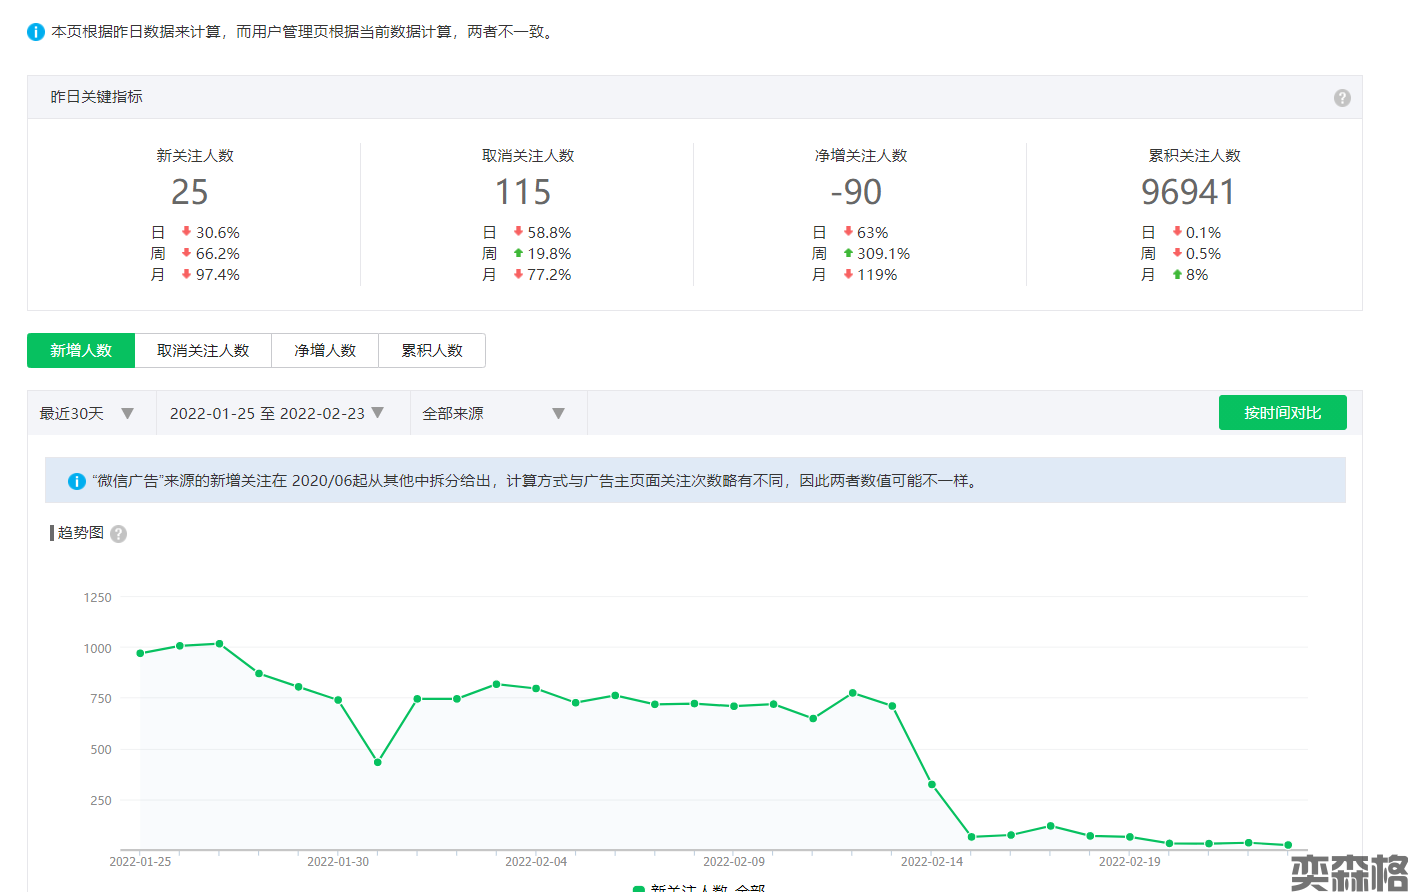The width and height of the screenshot is (1408, 892).
Task: Click the first chart data point at 2022-01-25
Action: [140, 653]
